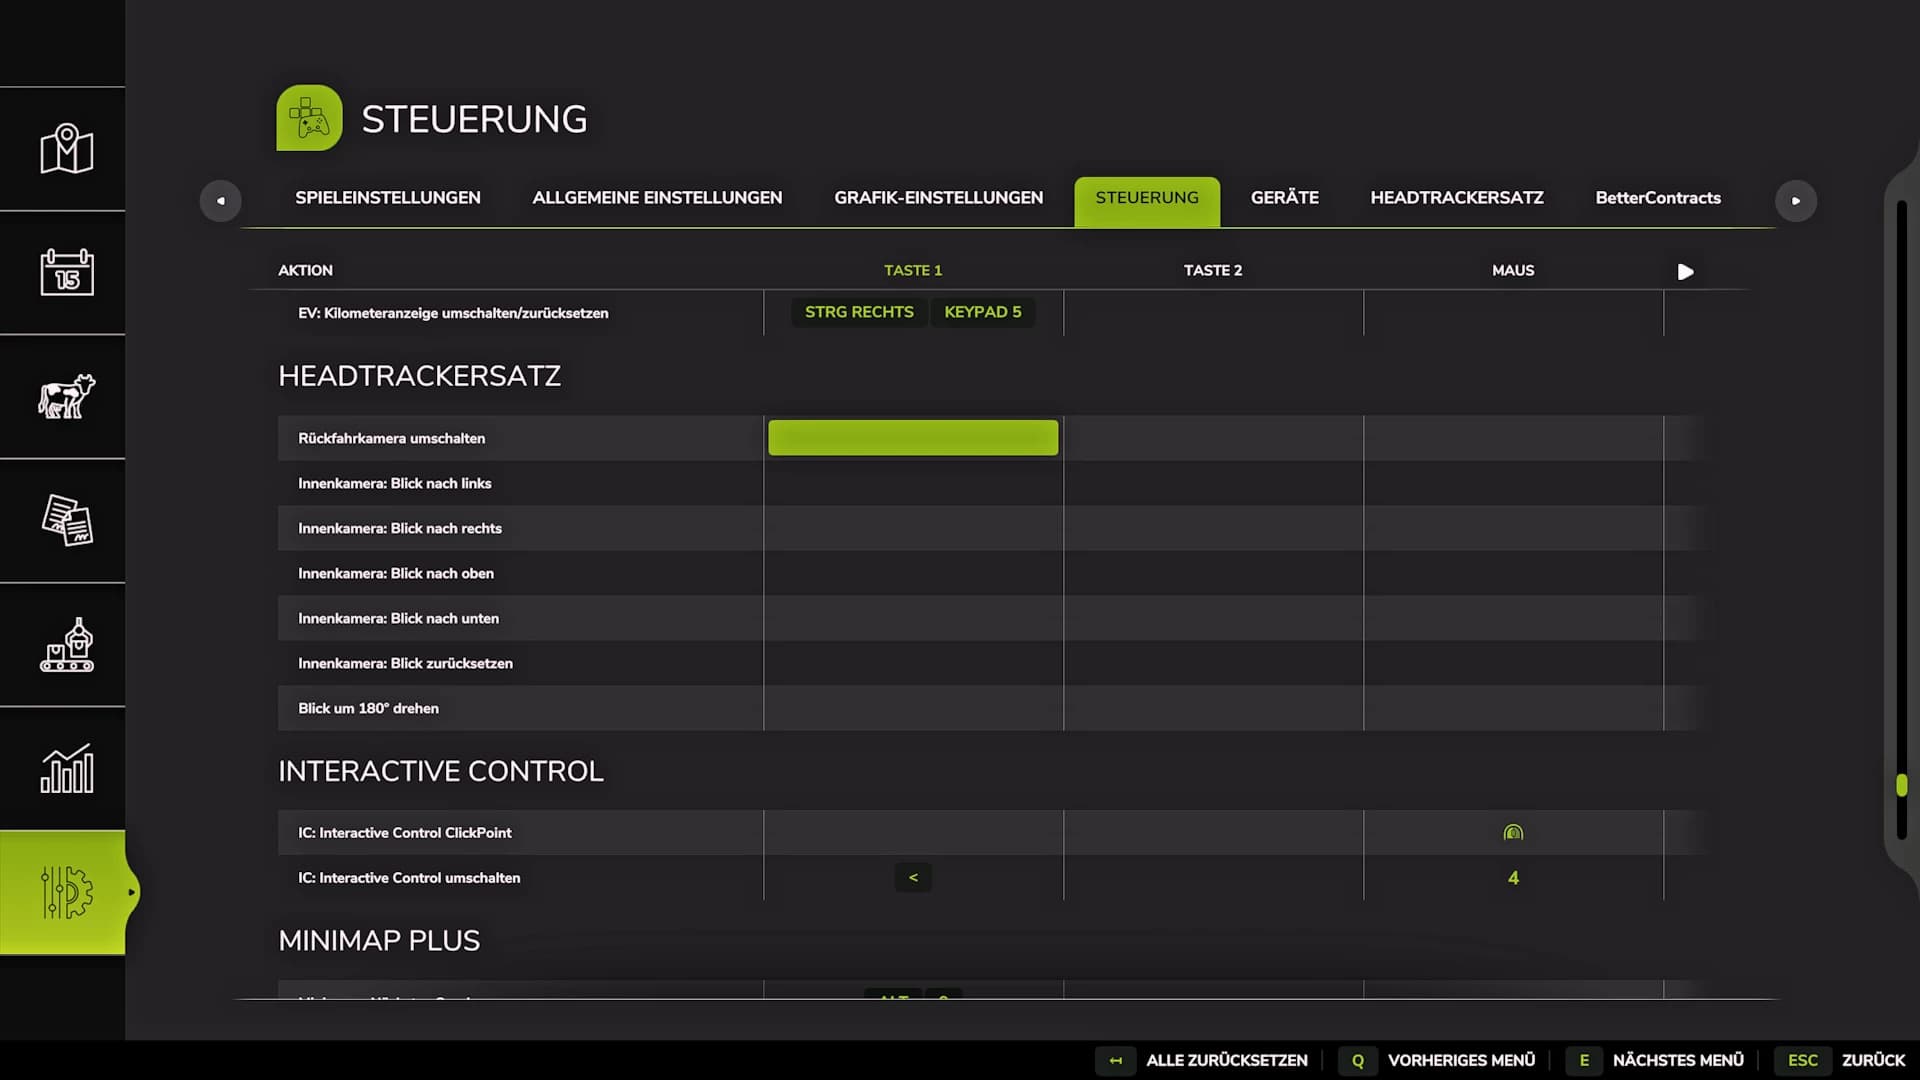Click the mouse icon for IC ClickPoint

click(1513, 832)
